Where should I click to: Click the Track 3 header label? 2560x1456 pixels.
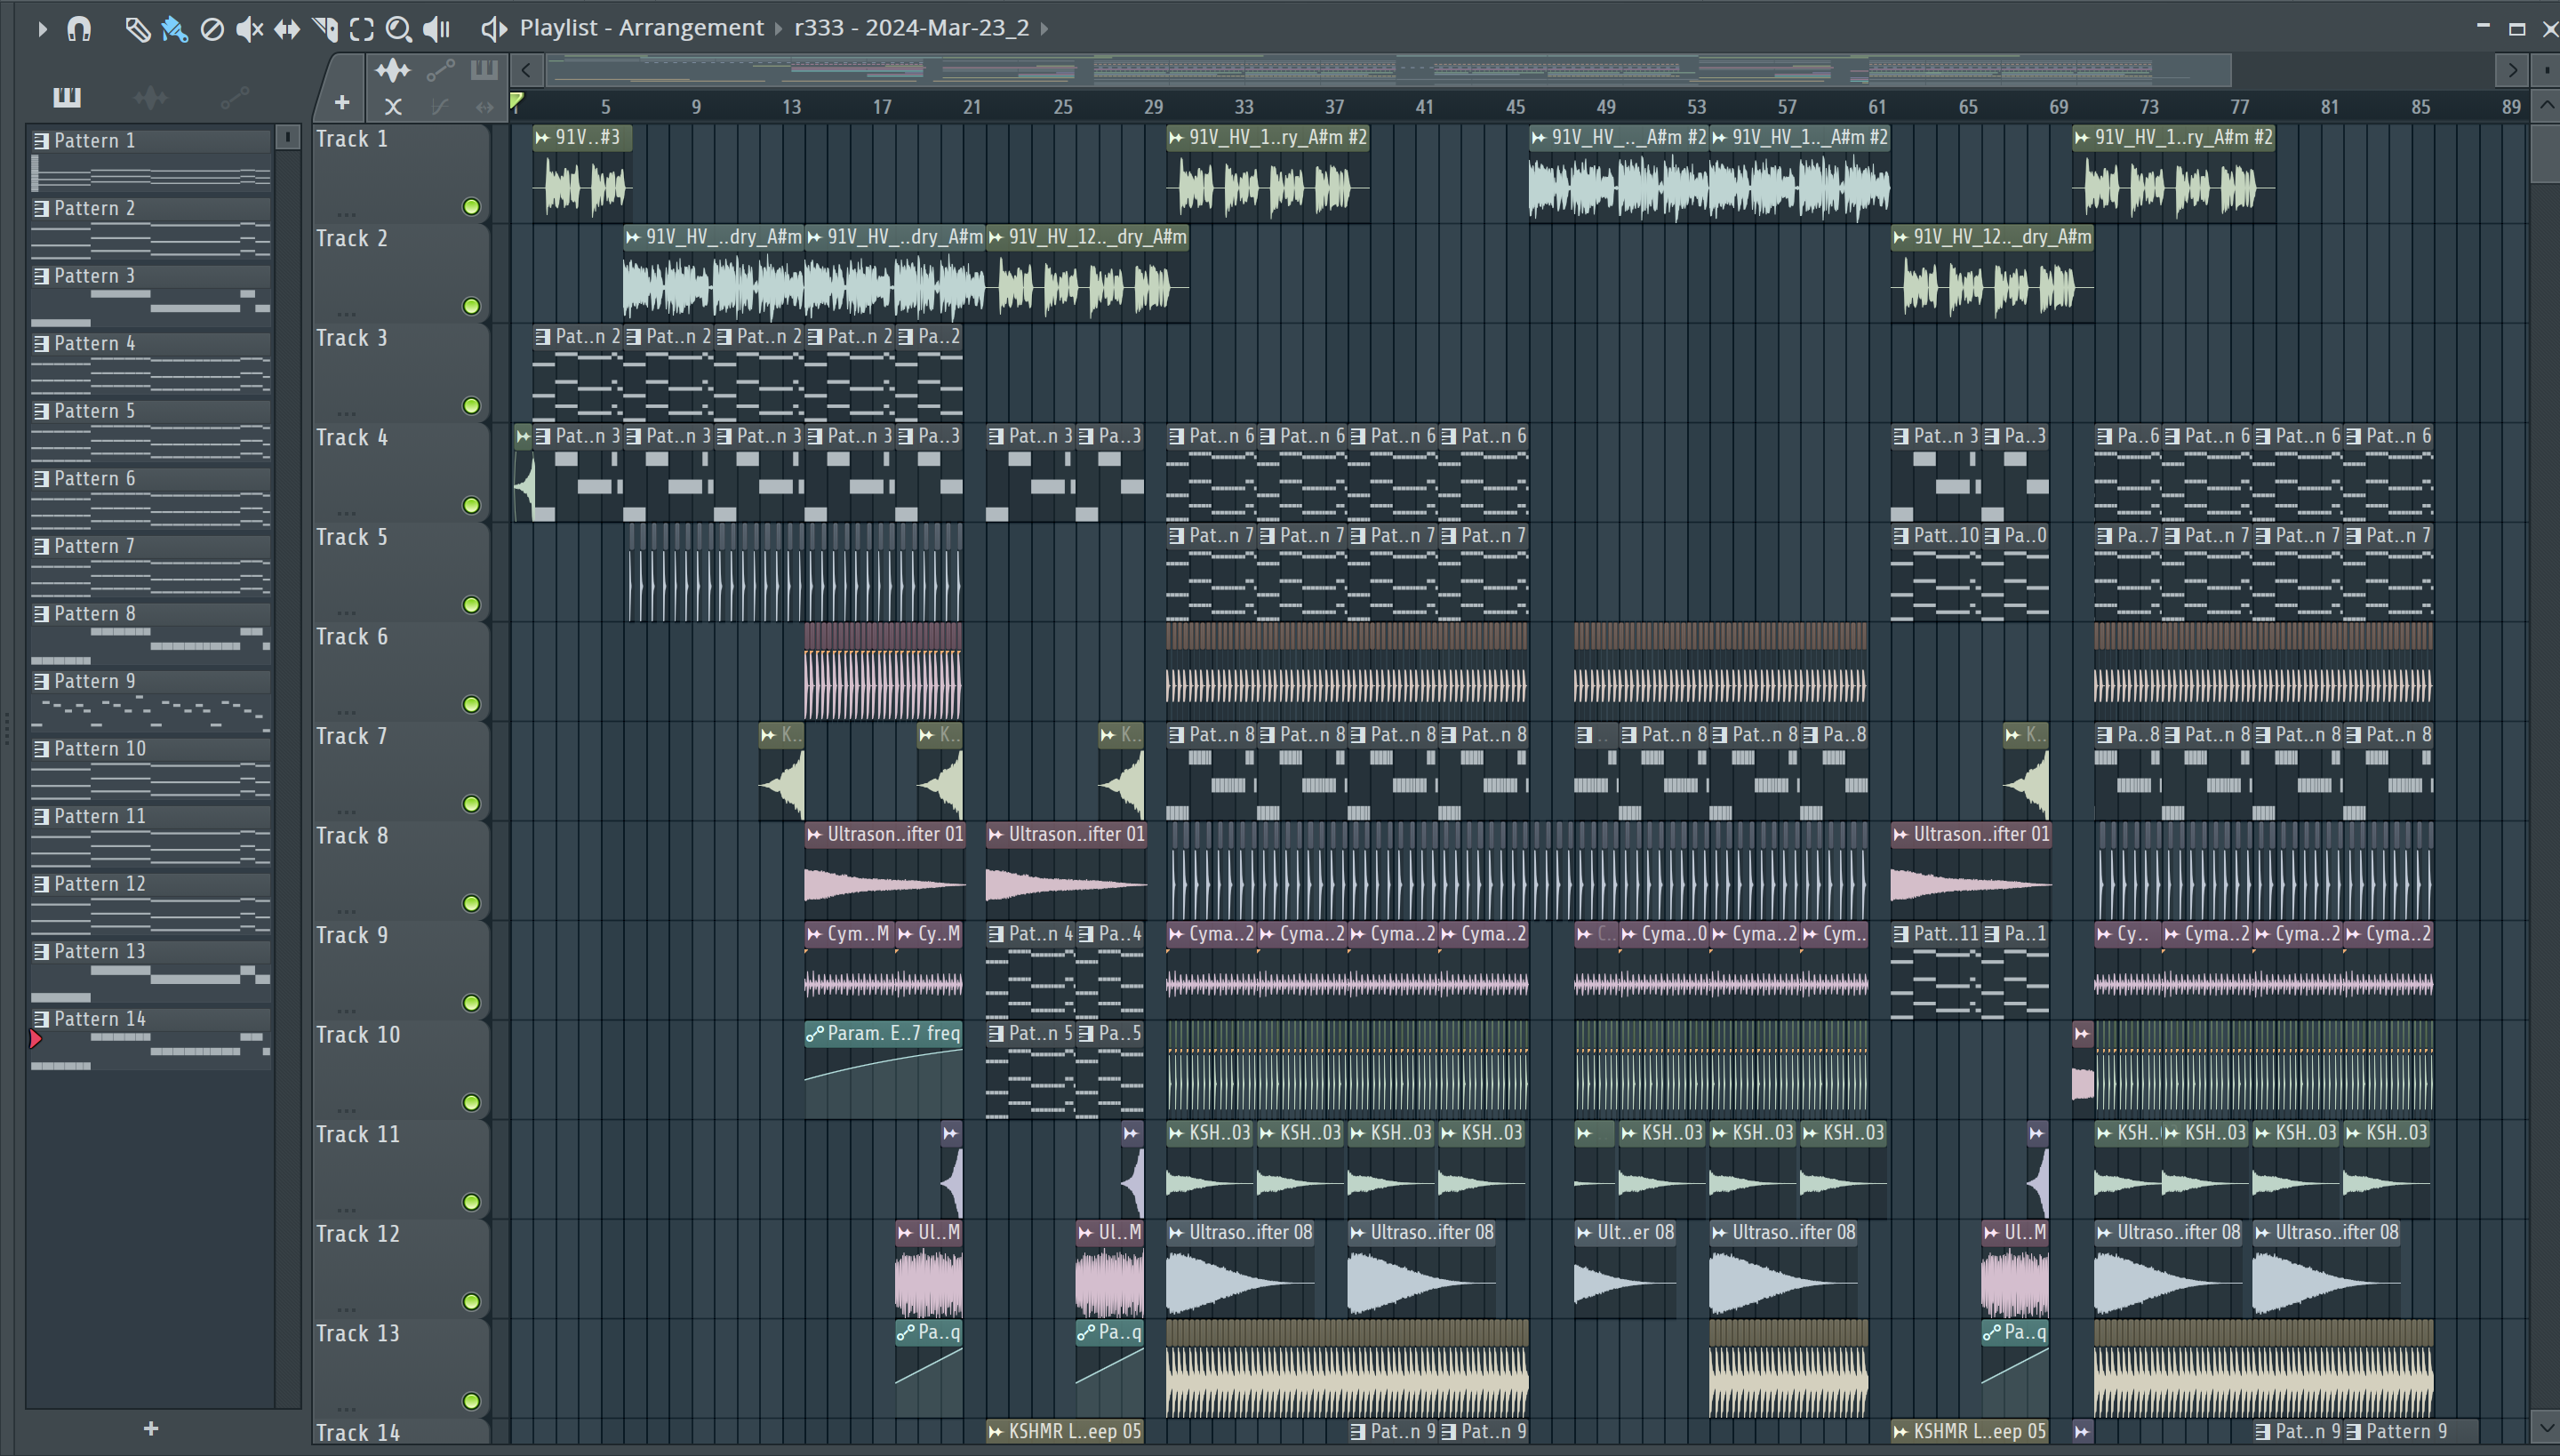point(351,339)
